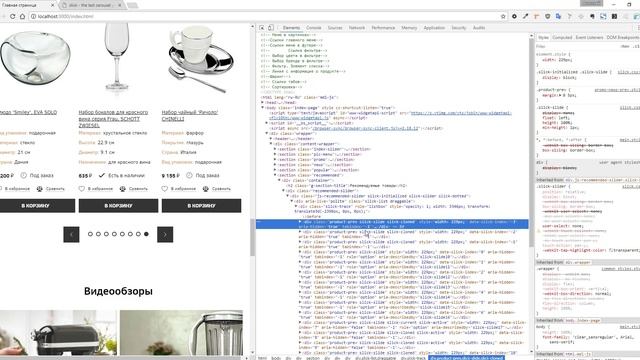Screen dimensions: 640x360
Task: Click the compare icon on the wine glasses product
Action: pyautogui.click(x=122, y=189)
